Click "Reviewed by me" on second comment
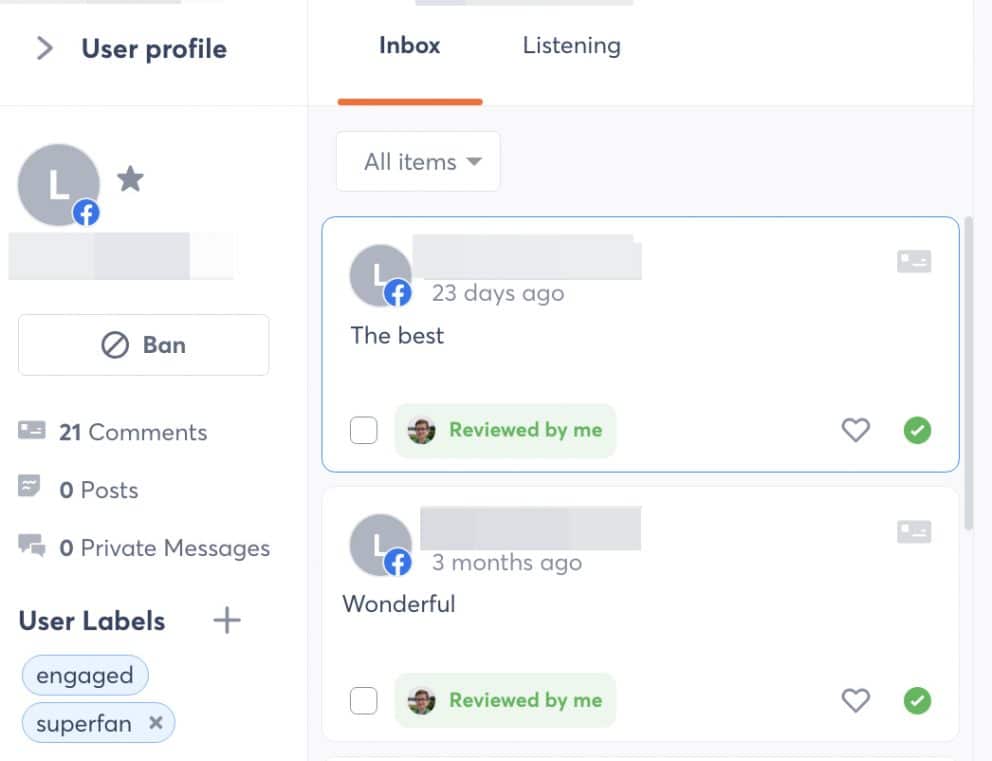This screenshot has height=761, width=992. point(505,700)
